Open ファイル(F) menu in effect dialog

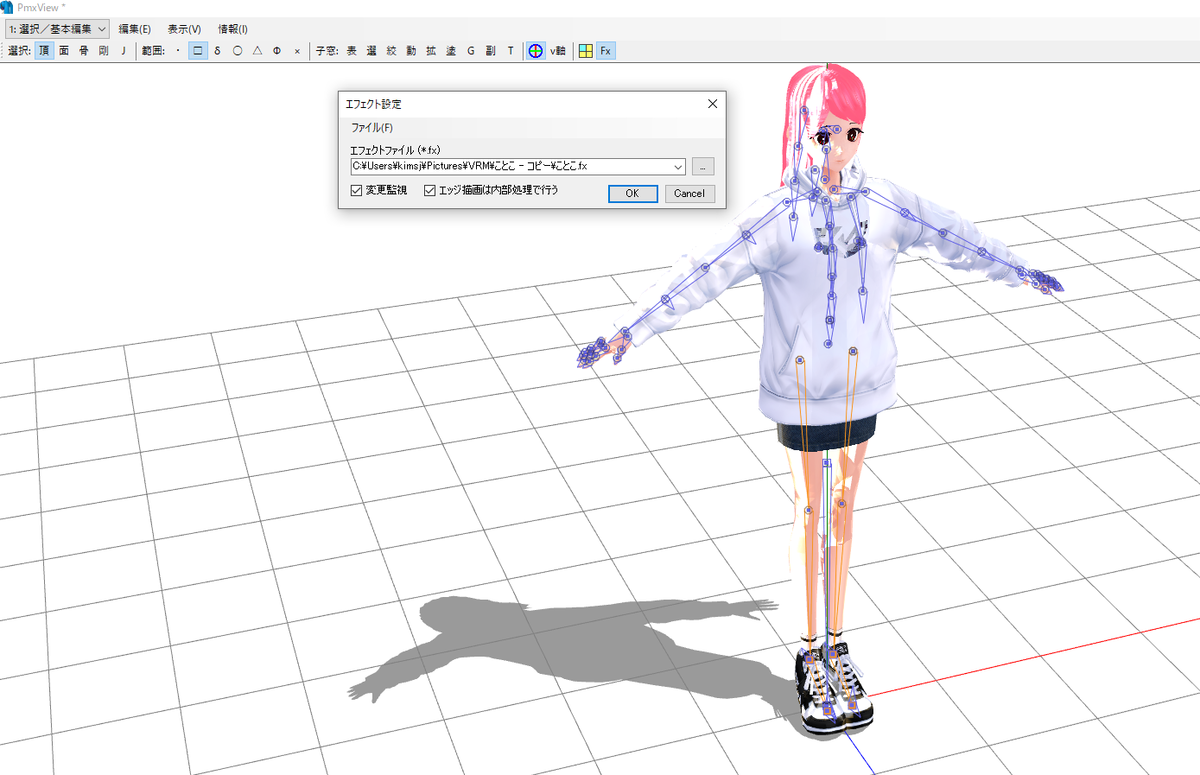372,128
